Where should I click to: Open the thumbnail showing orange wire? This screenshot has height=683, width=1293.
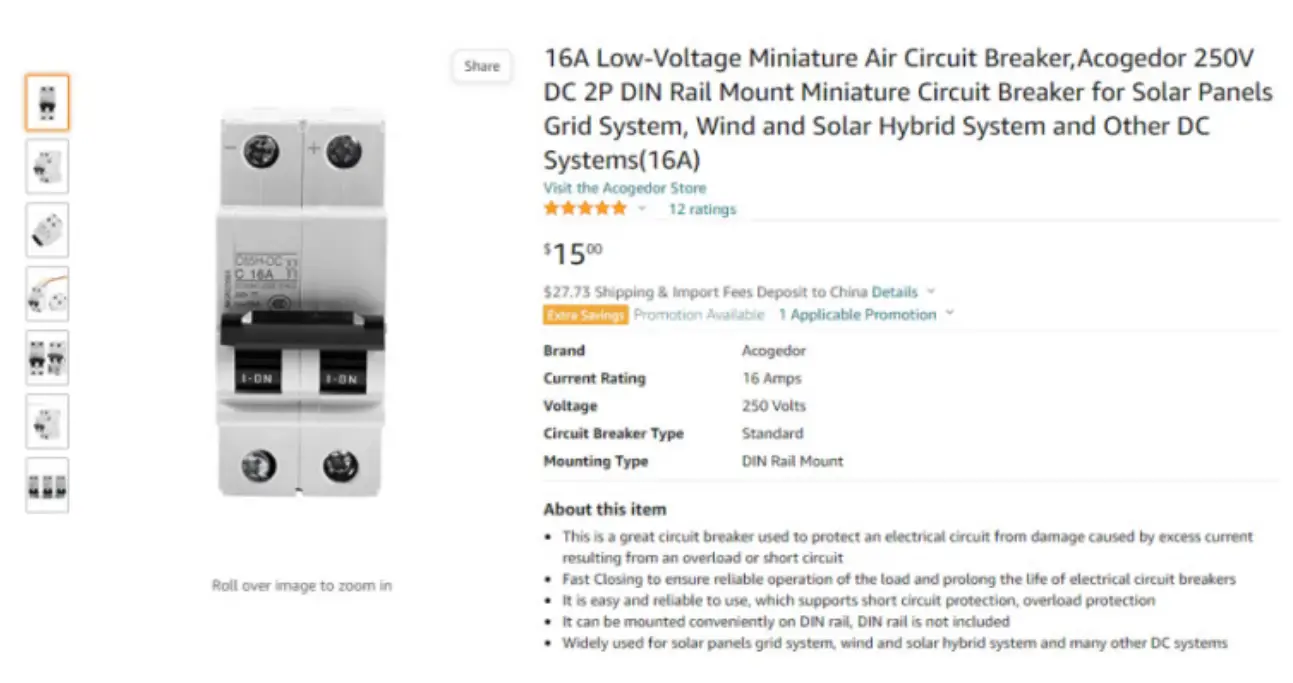pos(47,294)
